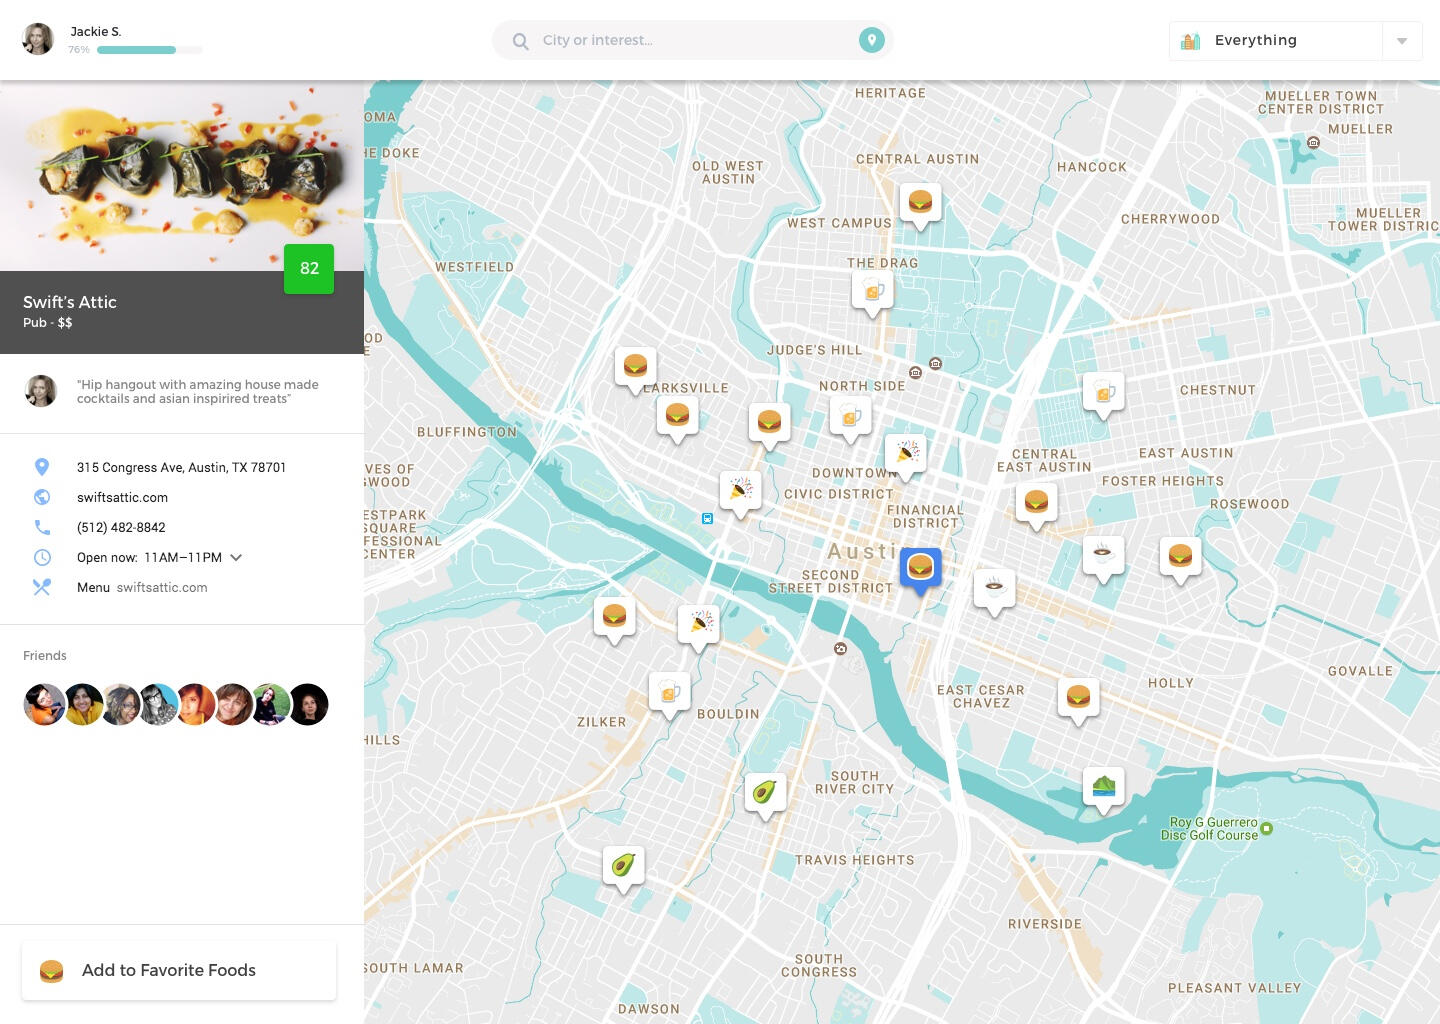
Task: Select the beer pin near Zilker
Action: [669, 692]
